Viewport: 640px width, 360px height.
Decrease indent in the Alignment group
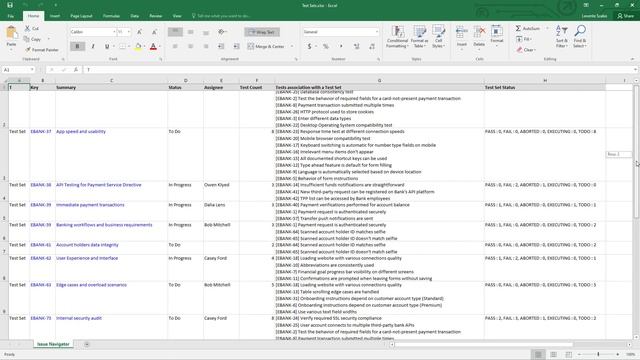(x=221, y=47)
